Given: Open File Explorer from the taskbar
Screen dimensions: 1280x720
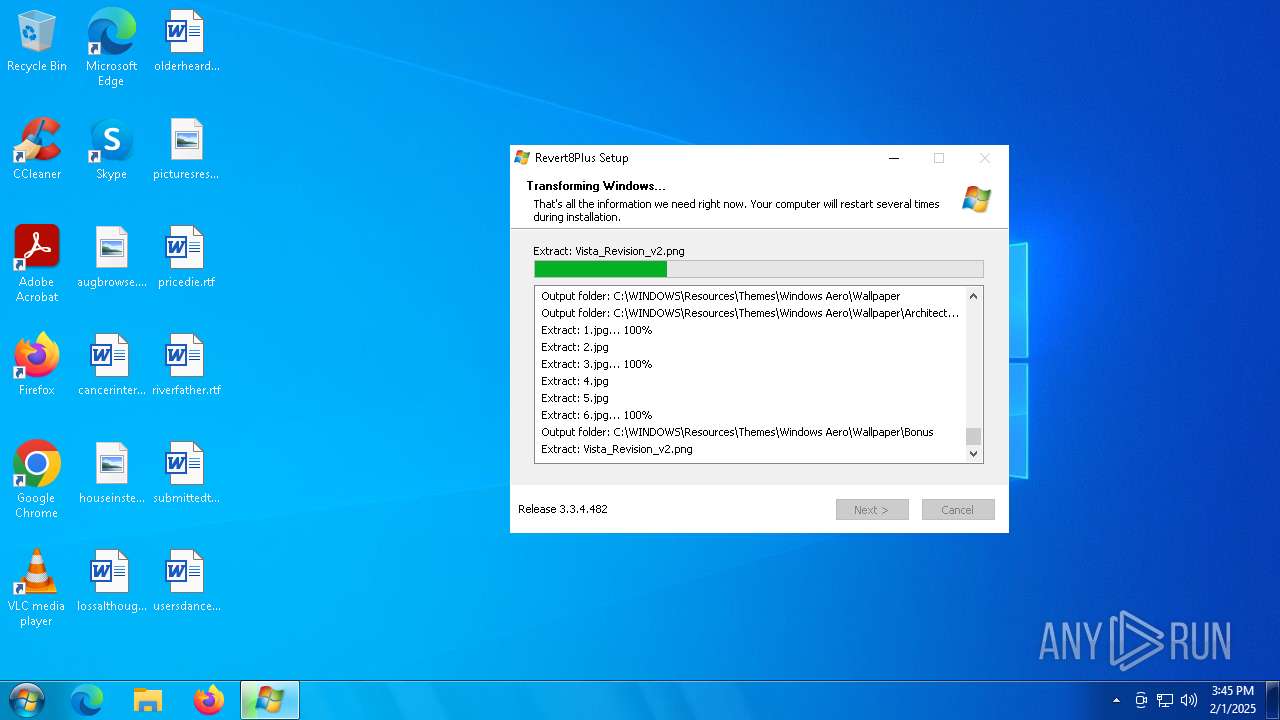Looking at the screenshot, I should tap(148, 700).
